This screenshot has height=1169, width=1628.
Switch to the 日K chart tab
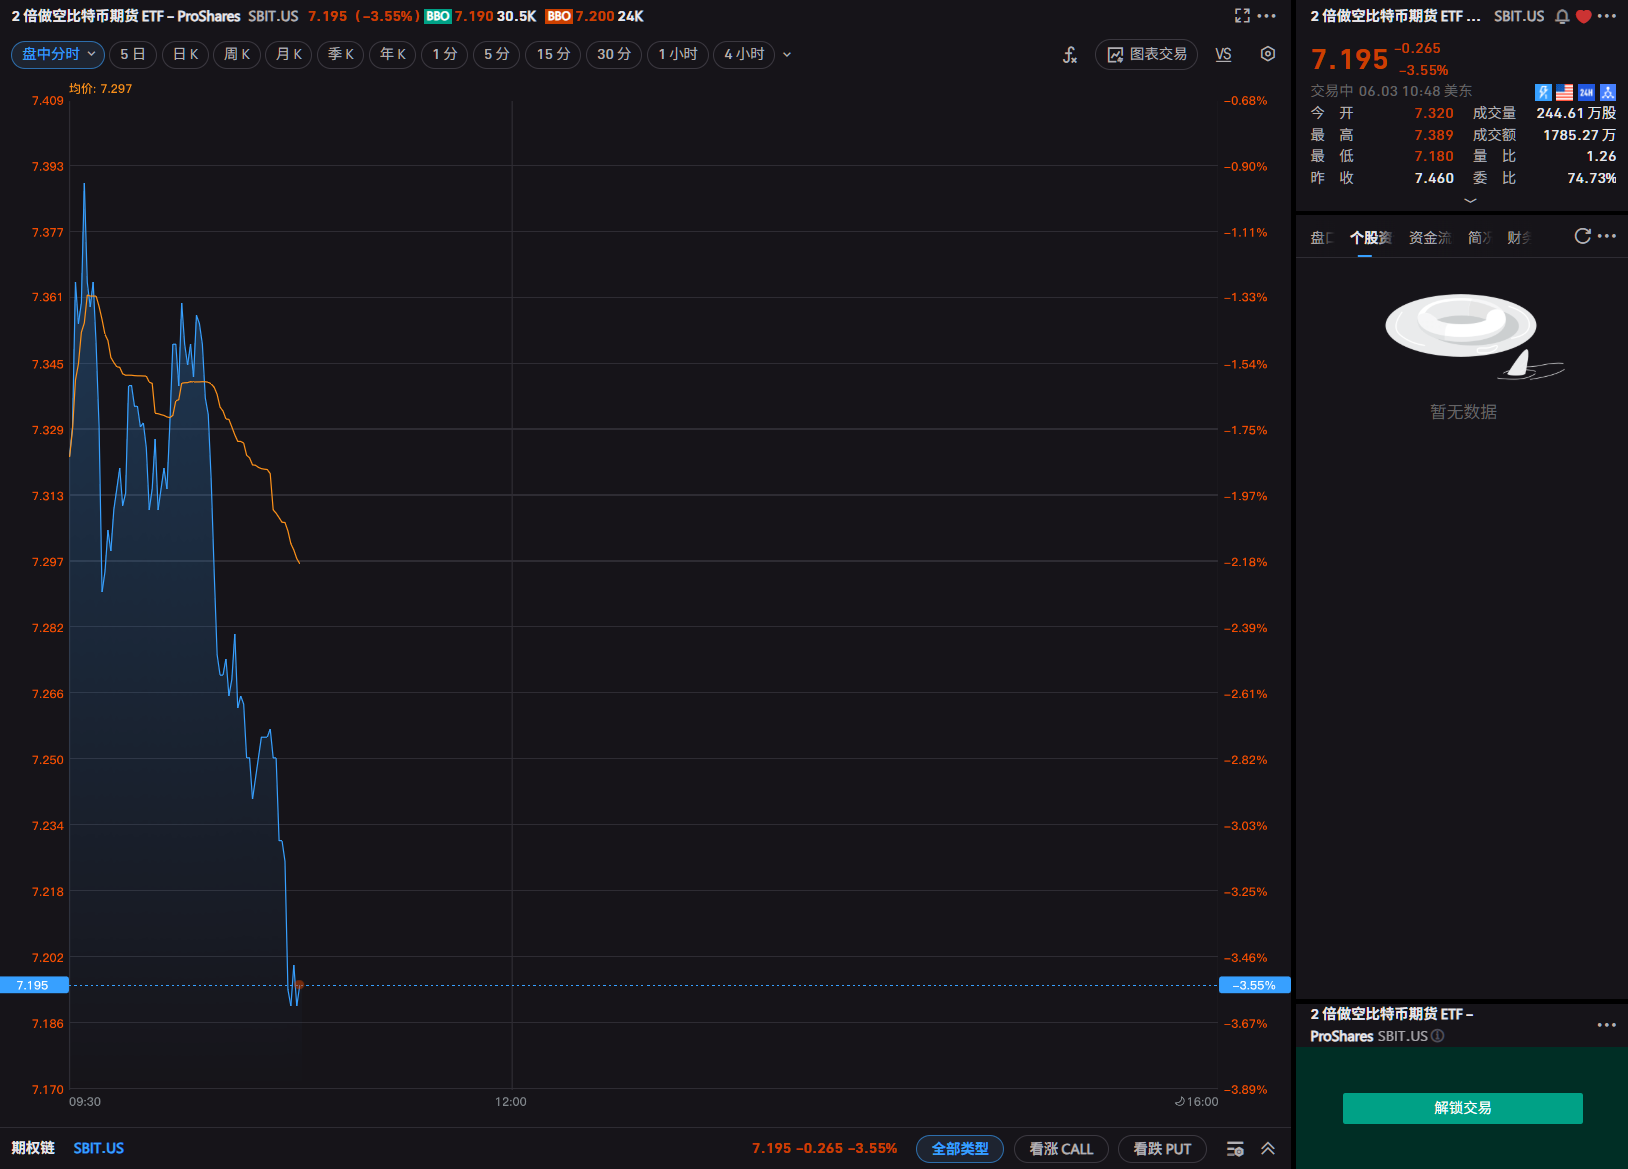185,54
